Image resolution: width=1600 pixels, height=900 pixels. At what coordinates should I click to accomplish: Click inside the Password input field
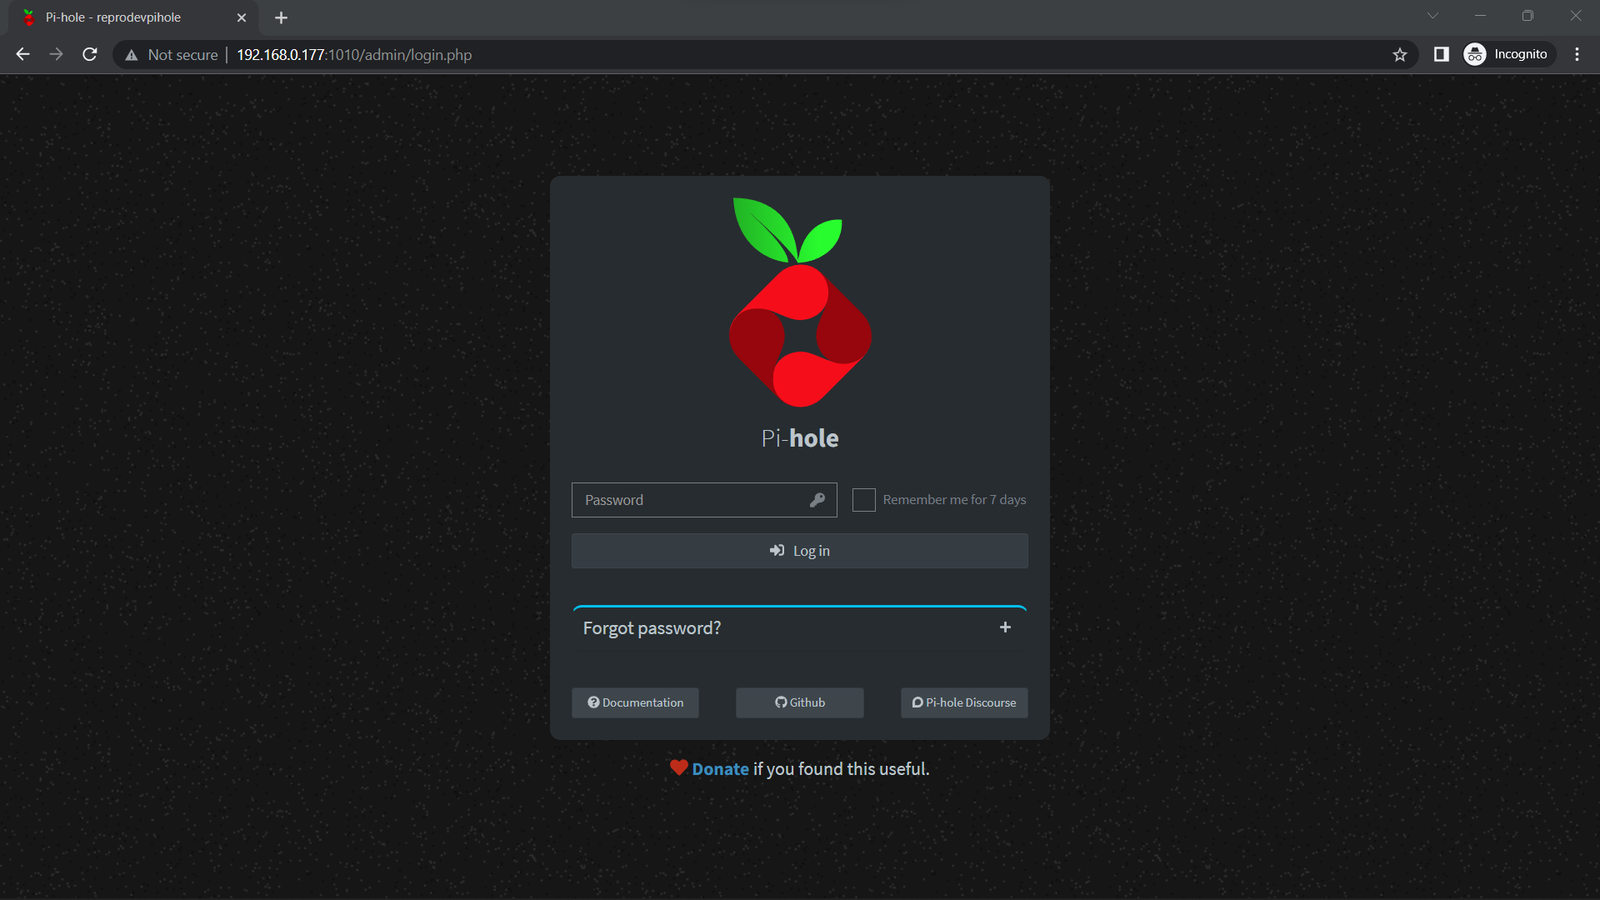click(690, 499)
